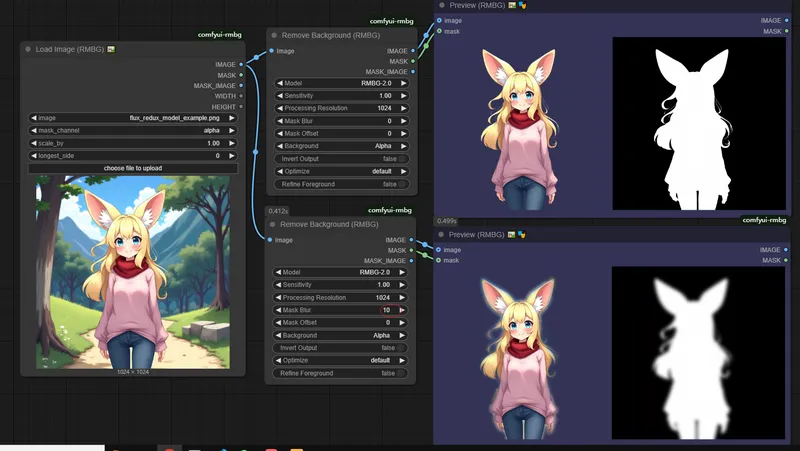The image size is (800, 451).
Task: Click the Load Image node's MASK output socket
Action: click(x=243, y=75)
